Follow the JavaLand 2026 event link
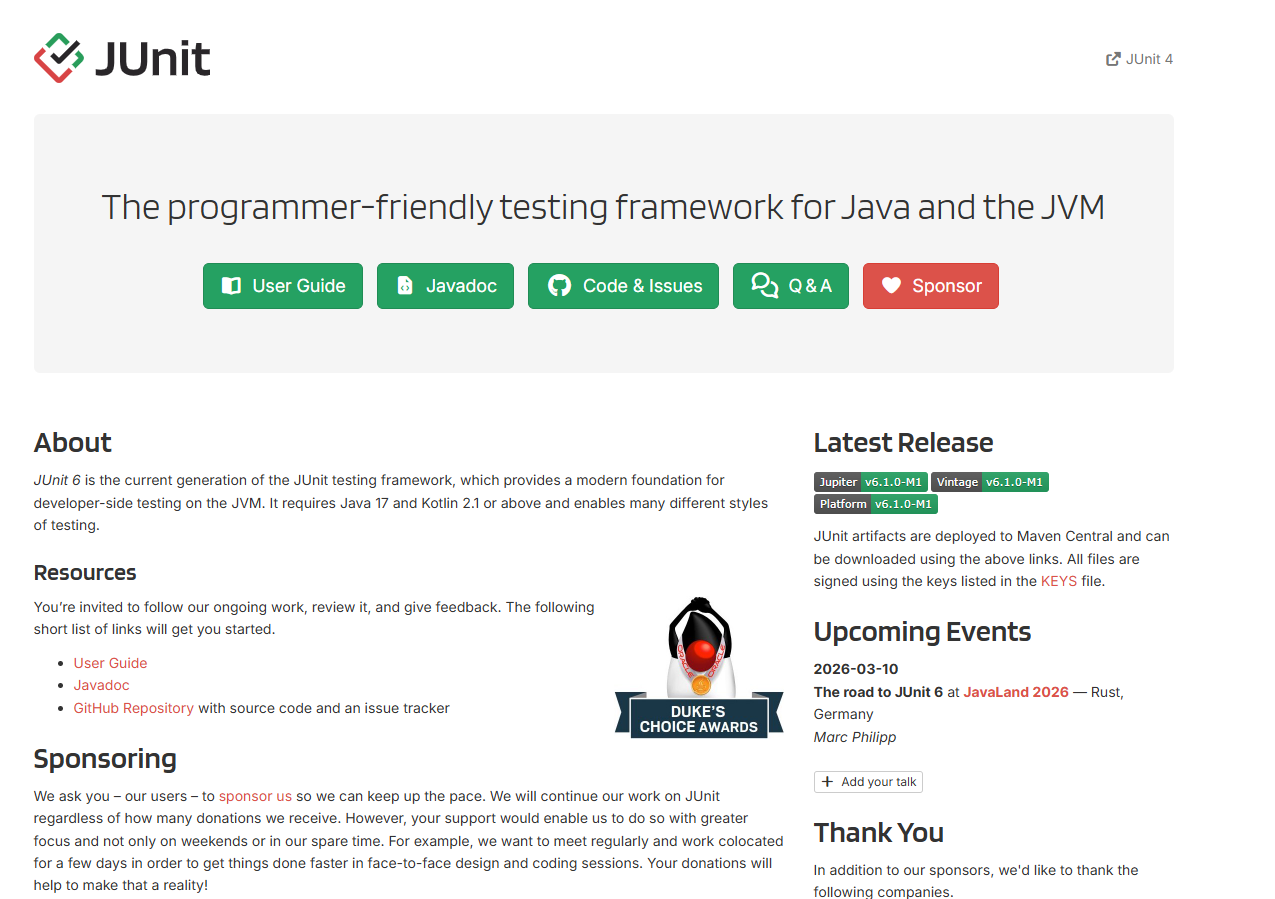Image resolution: width=1275 pixels, height=899 pixels. (1015, 692)
